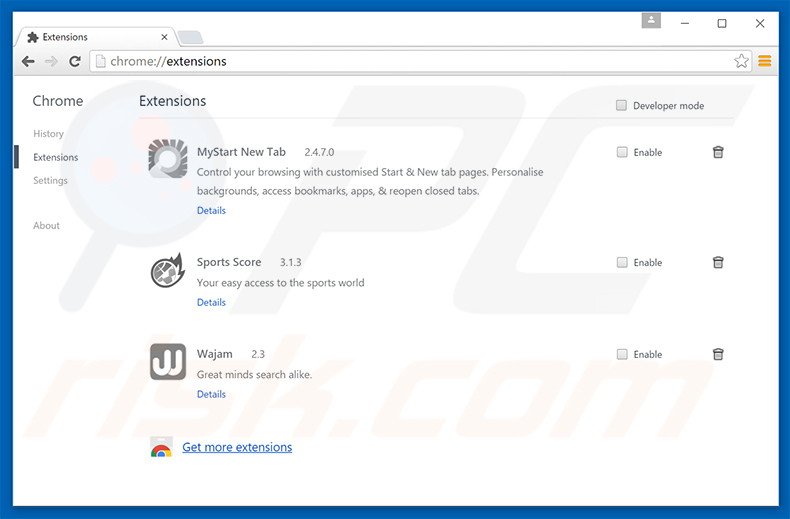The image size is (790, 519).
Task: Open Details for Sports Score
Action: coord(211,302)
